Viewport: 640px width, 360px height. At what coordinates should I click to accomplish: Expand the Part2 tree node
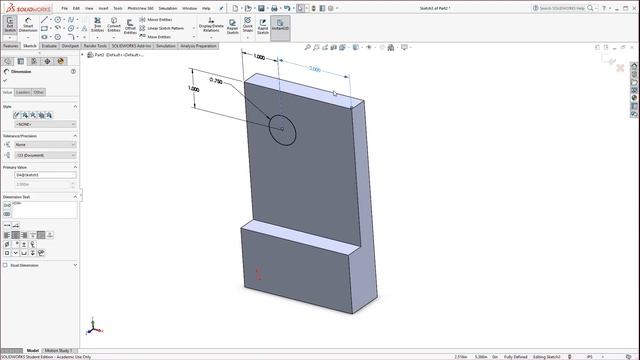[x=82, y=55]
